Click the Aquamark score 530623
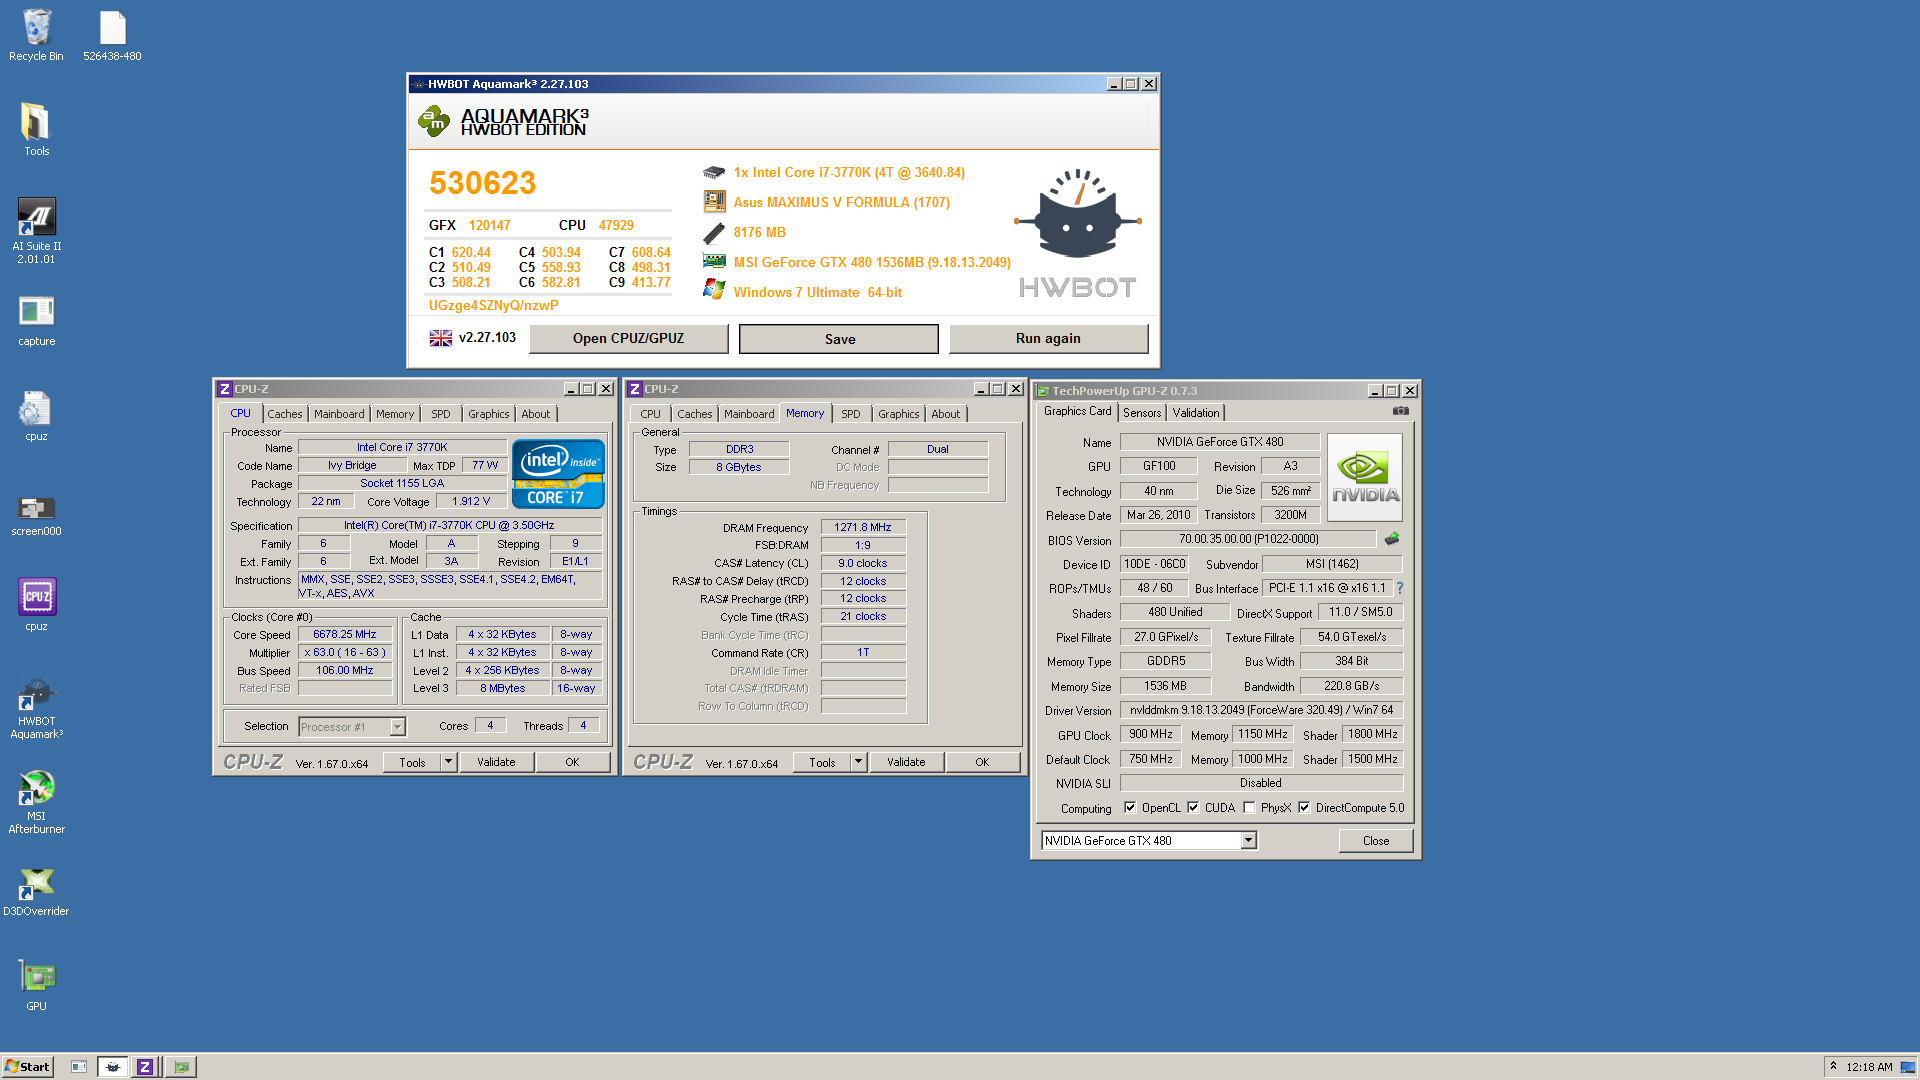 [482, 183]
